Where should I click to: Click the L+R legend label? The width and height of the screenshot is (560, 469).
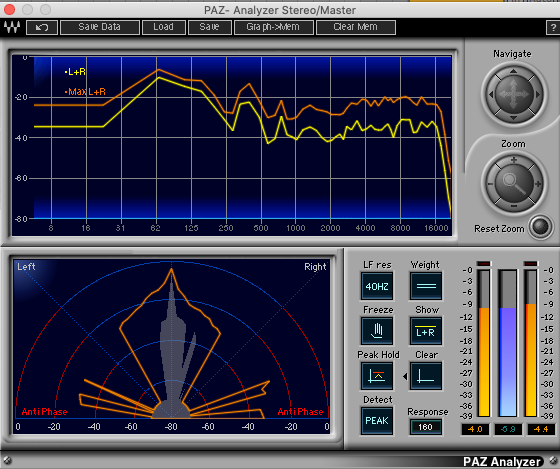pyautogui.click(x=75, y=72)
